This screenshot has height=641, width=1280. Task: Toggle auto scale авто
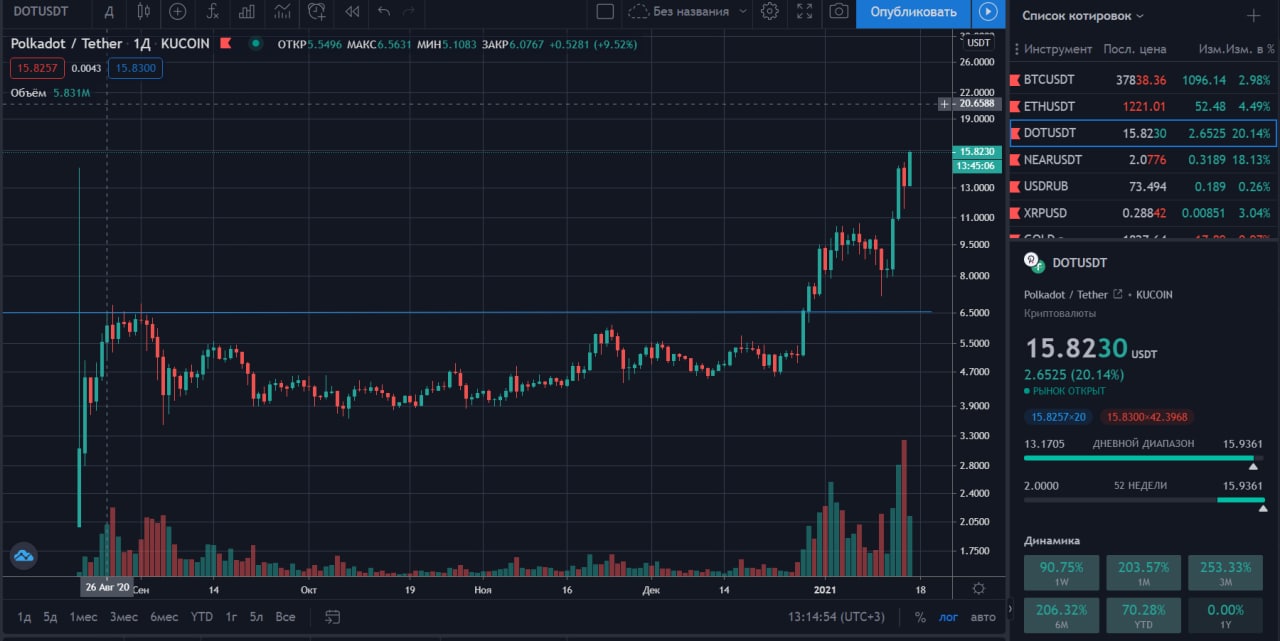pyautogui.click(x=984, y=617)
